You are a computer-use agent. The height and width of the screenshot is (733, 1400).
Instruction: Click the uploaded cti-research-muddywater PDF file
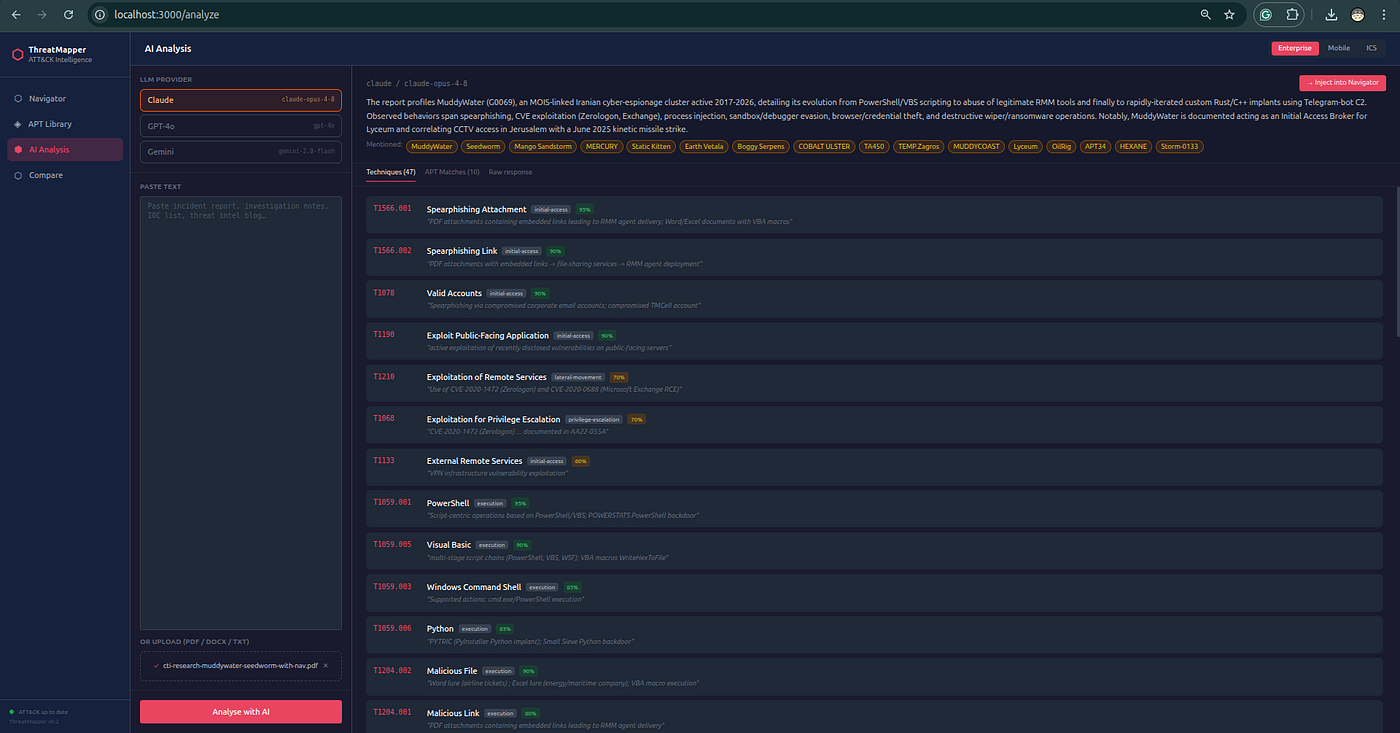point(240,665)
